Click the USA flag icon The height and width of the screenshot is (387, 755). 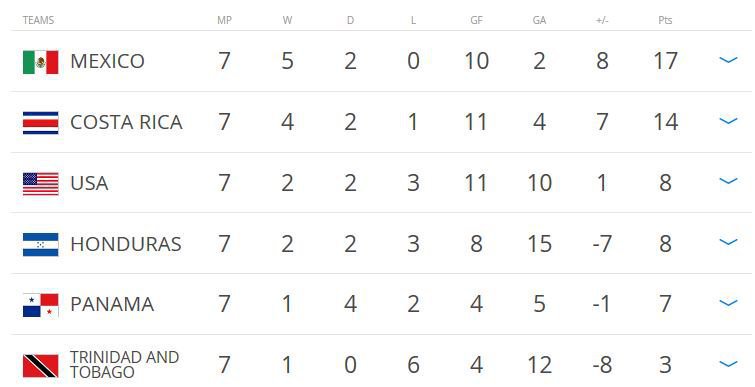tap(40, 184)
